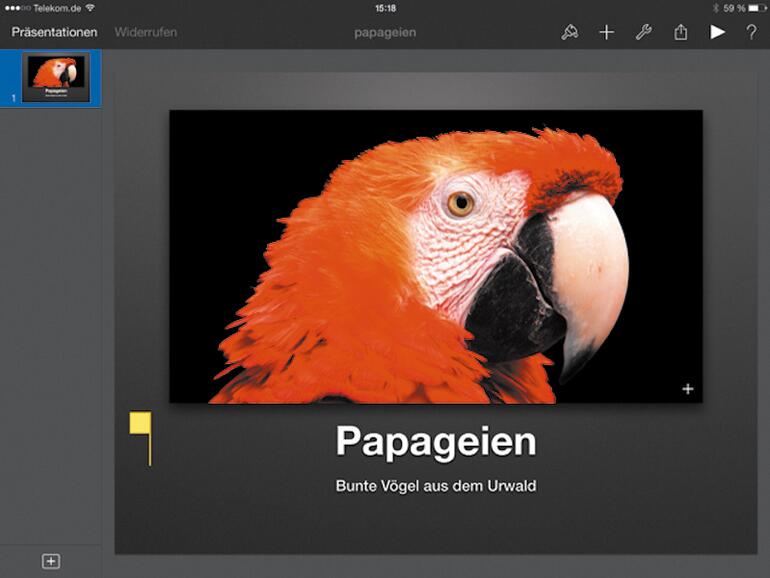
Task: Tap the replace-image plus on the parrot photo
Action: pyautogui.click(x=688, y=389)
